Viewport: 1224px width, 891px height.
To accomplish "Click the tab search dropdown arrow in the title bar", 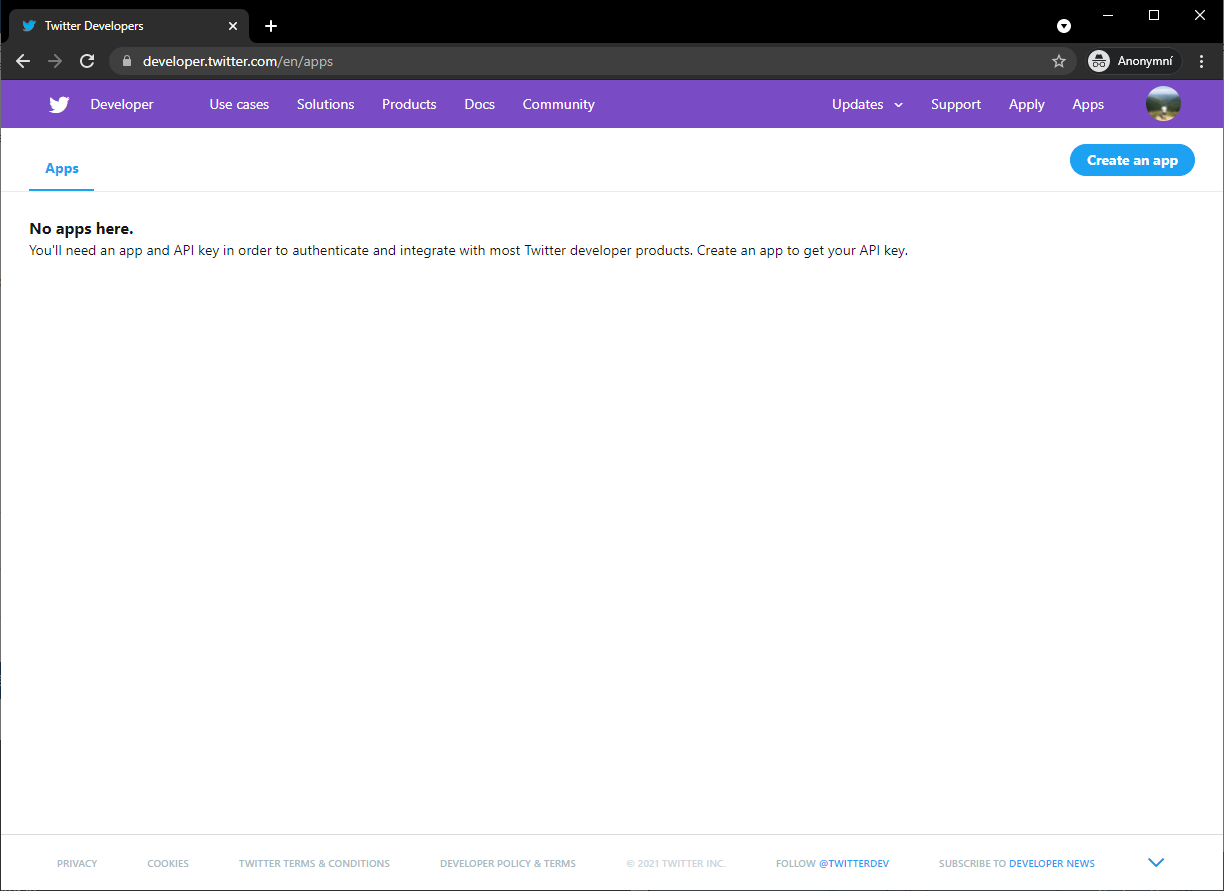I will coord(1064,26).
